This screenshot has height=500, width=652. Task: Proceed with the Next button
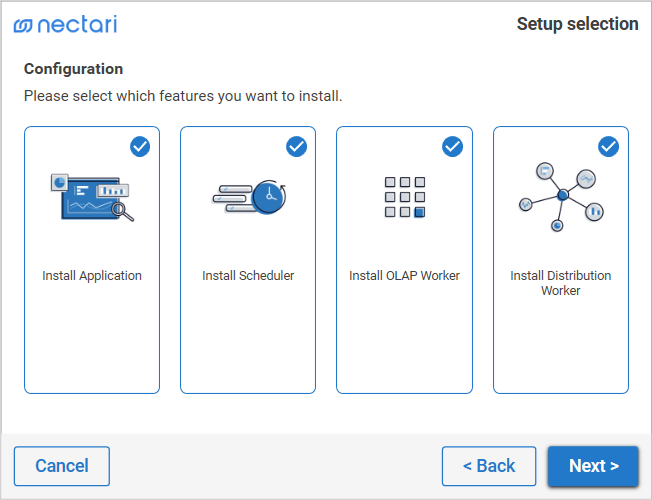(x=593, y=466)
